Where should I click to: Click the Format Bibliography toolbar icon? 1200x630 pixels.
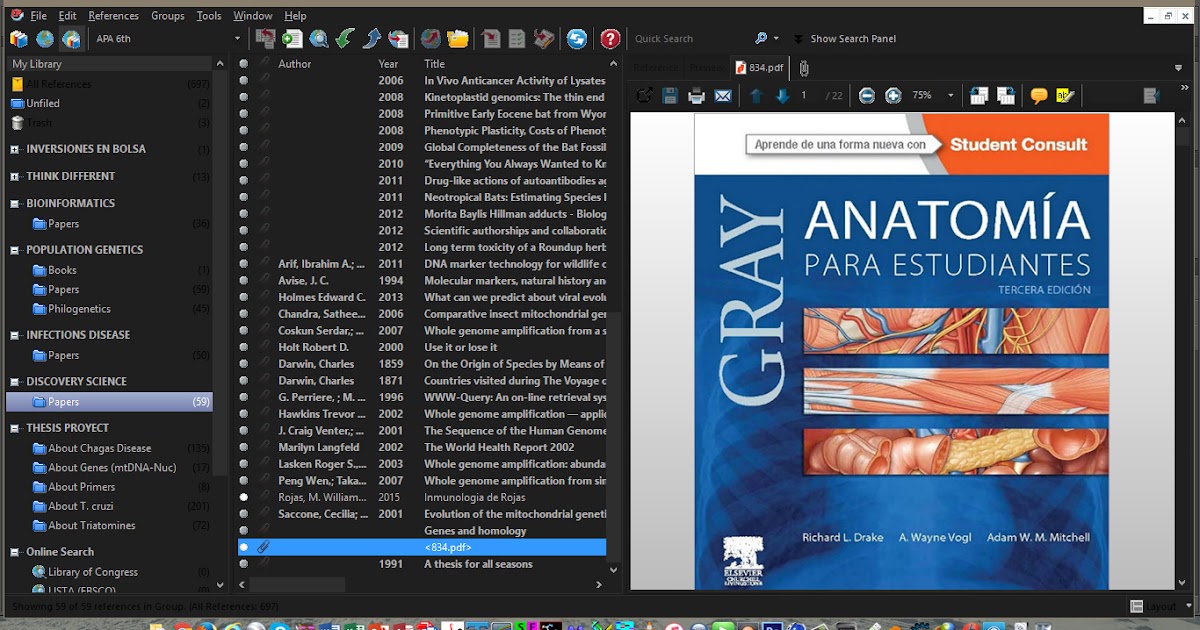pyautogui.click(x=517, y=39)
